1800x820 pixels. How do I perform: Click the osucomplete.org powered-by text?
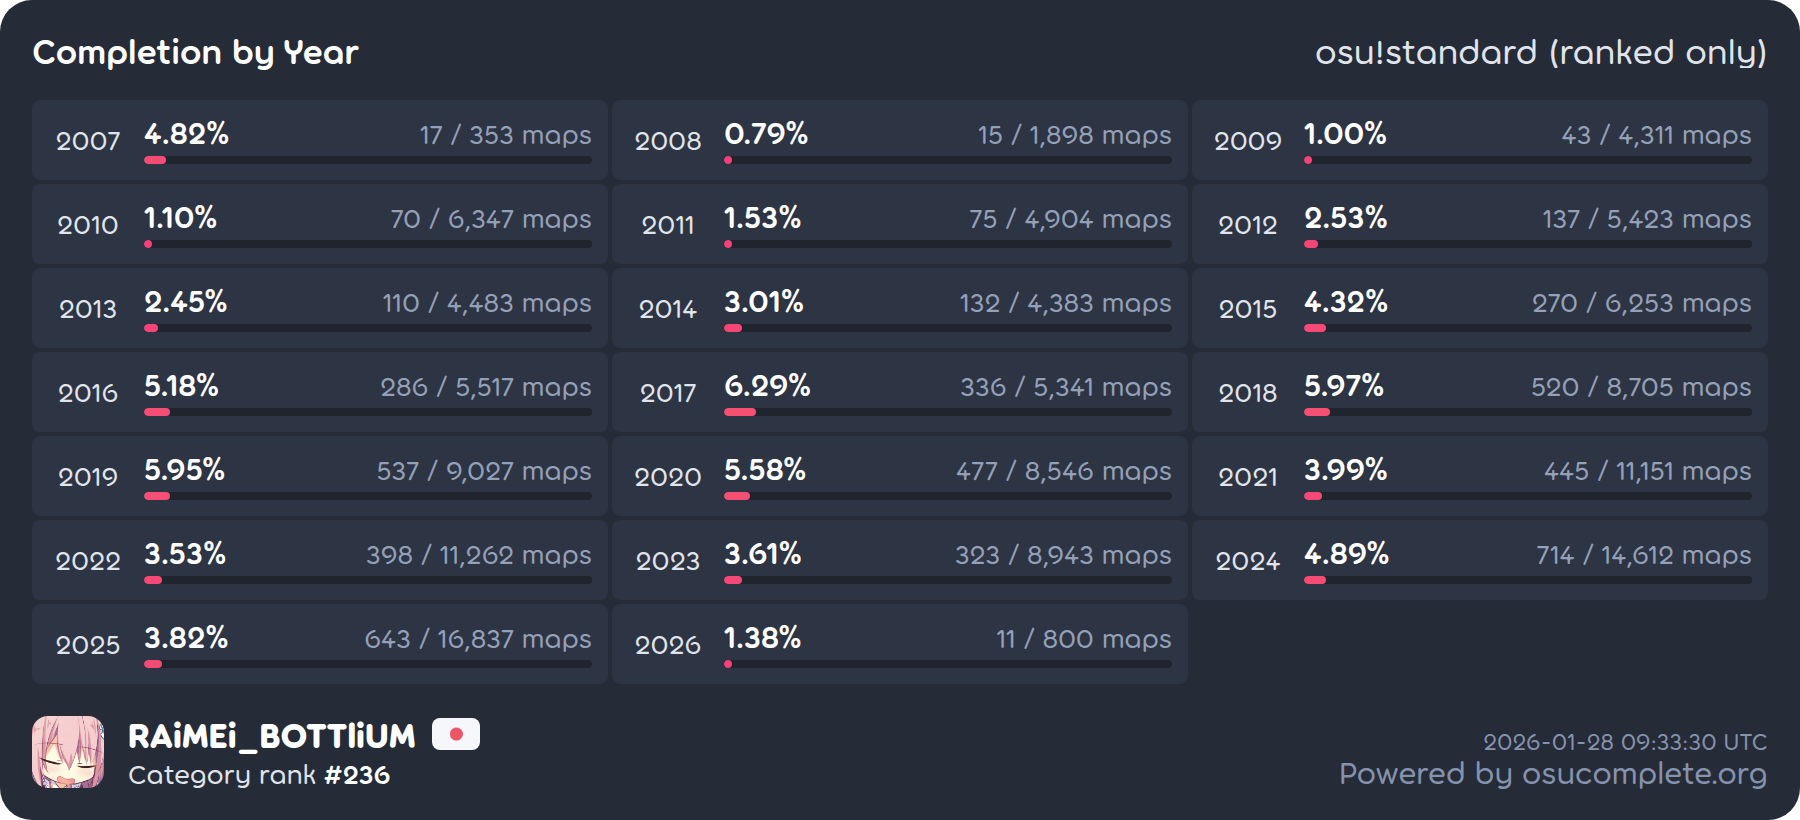[1552, 774]
